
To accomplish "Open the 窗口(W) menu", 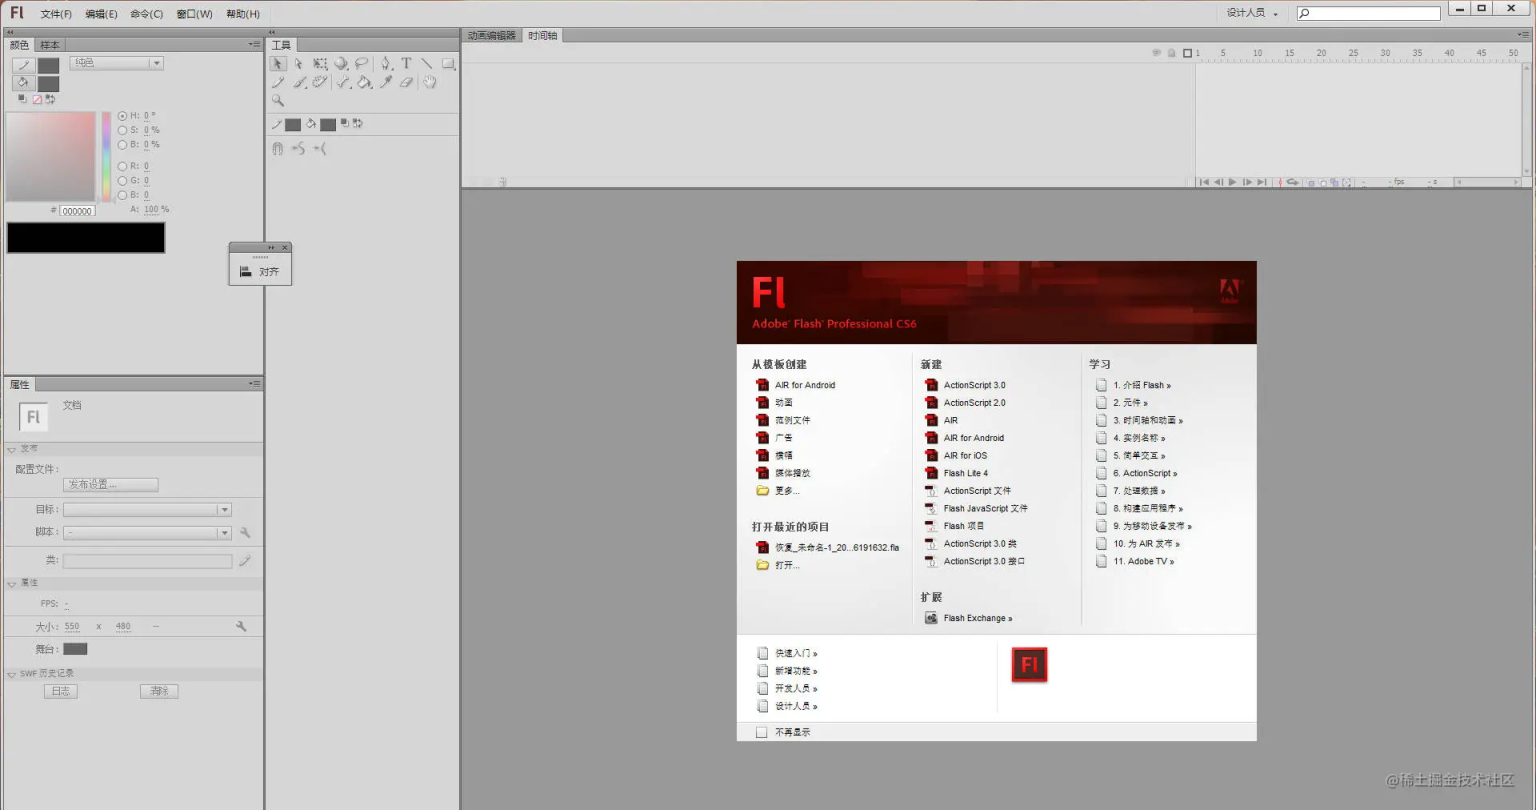I will [194, 14].
